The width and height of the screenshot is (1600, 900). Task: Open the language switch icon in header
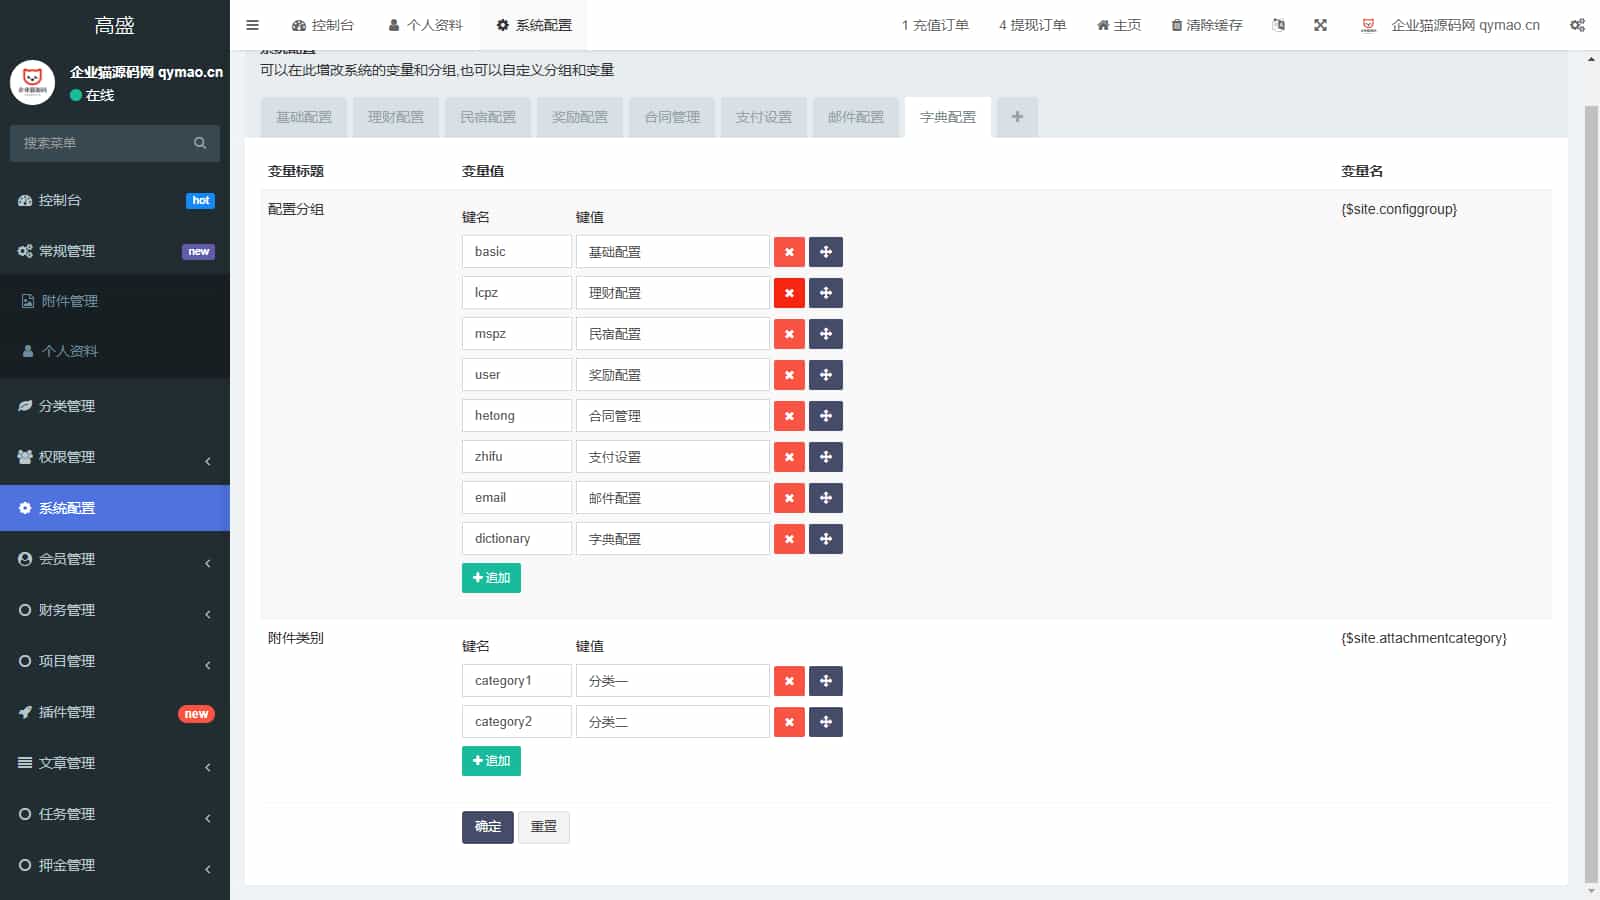pos(1278,25)
